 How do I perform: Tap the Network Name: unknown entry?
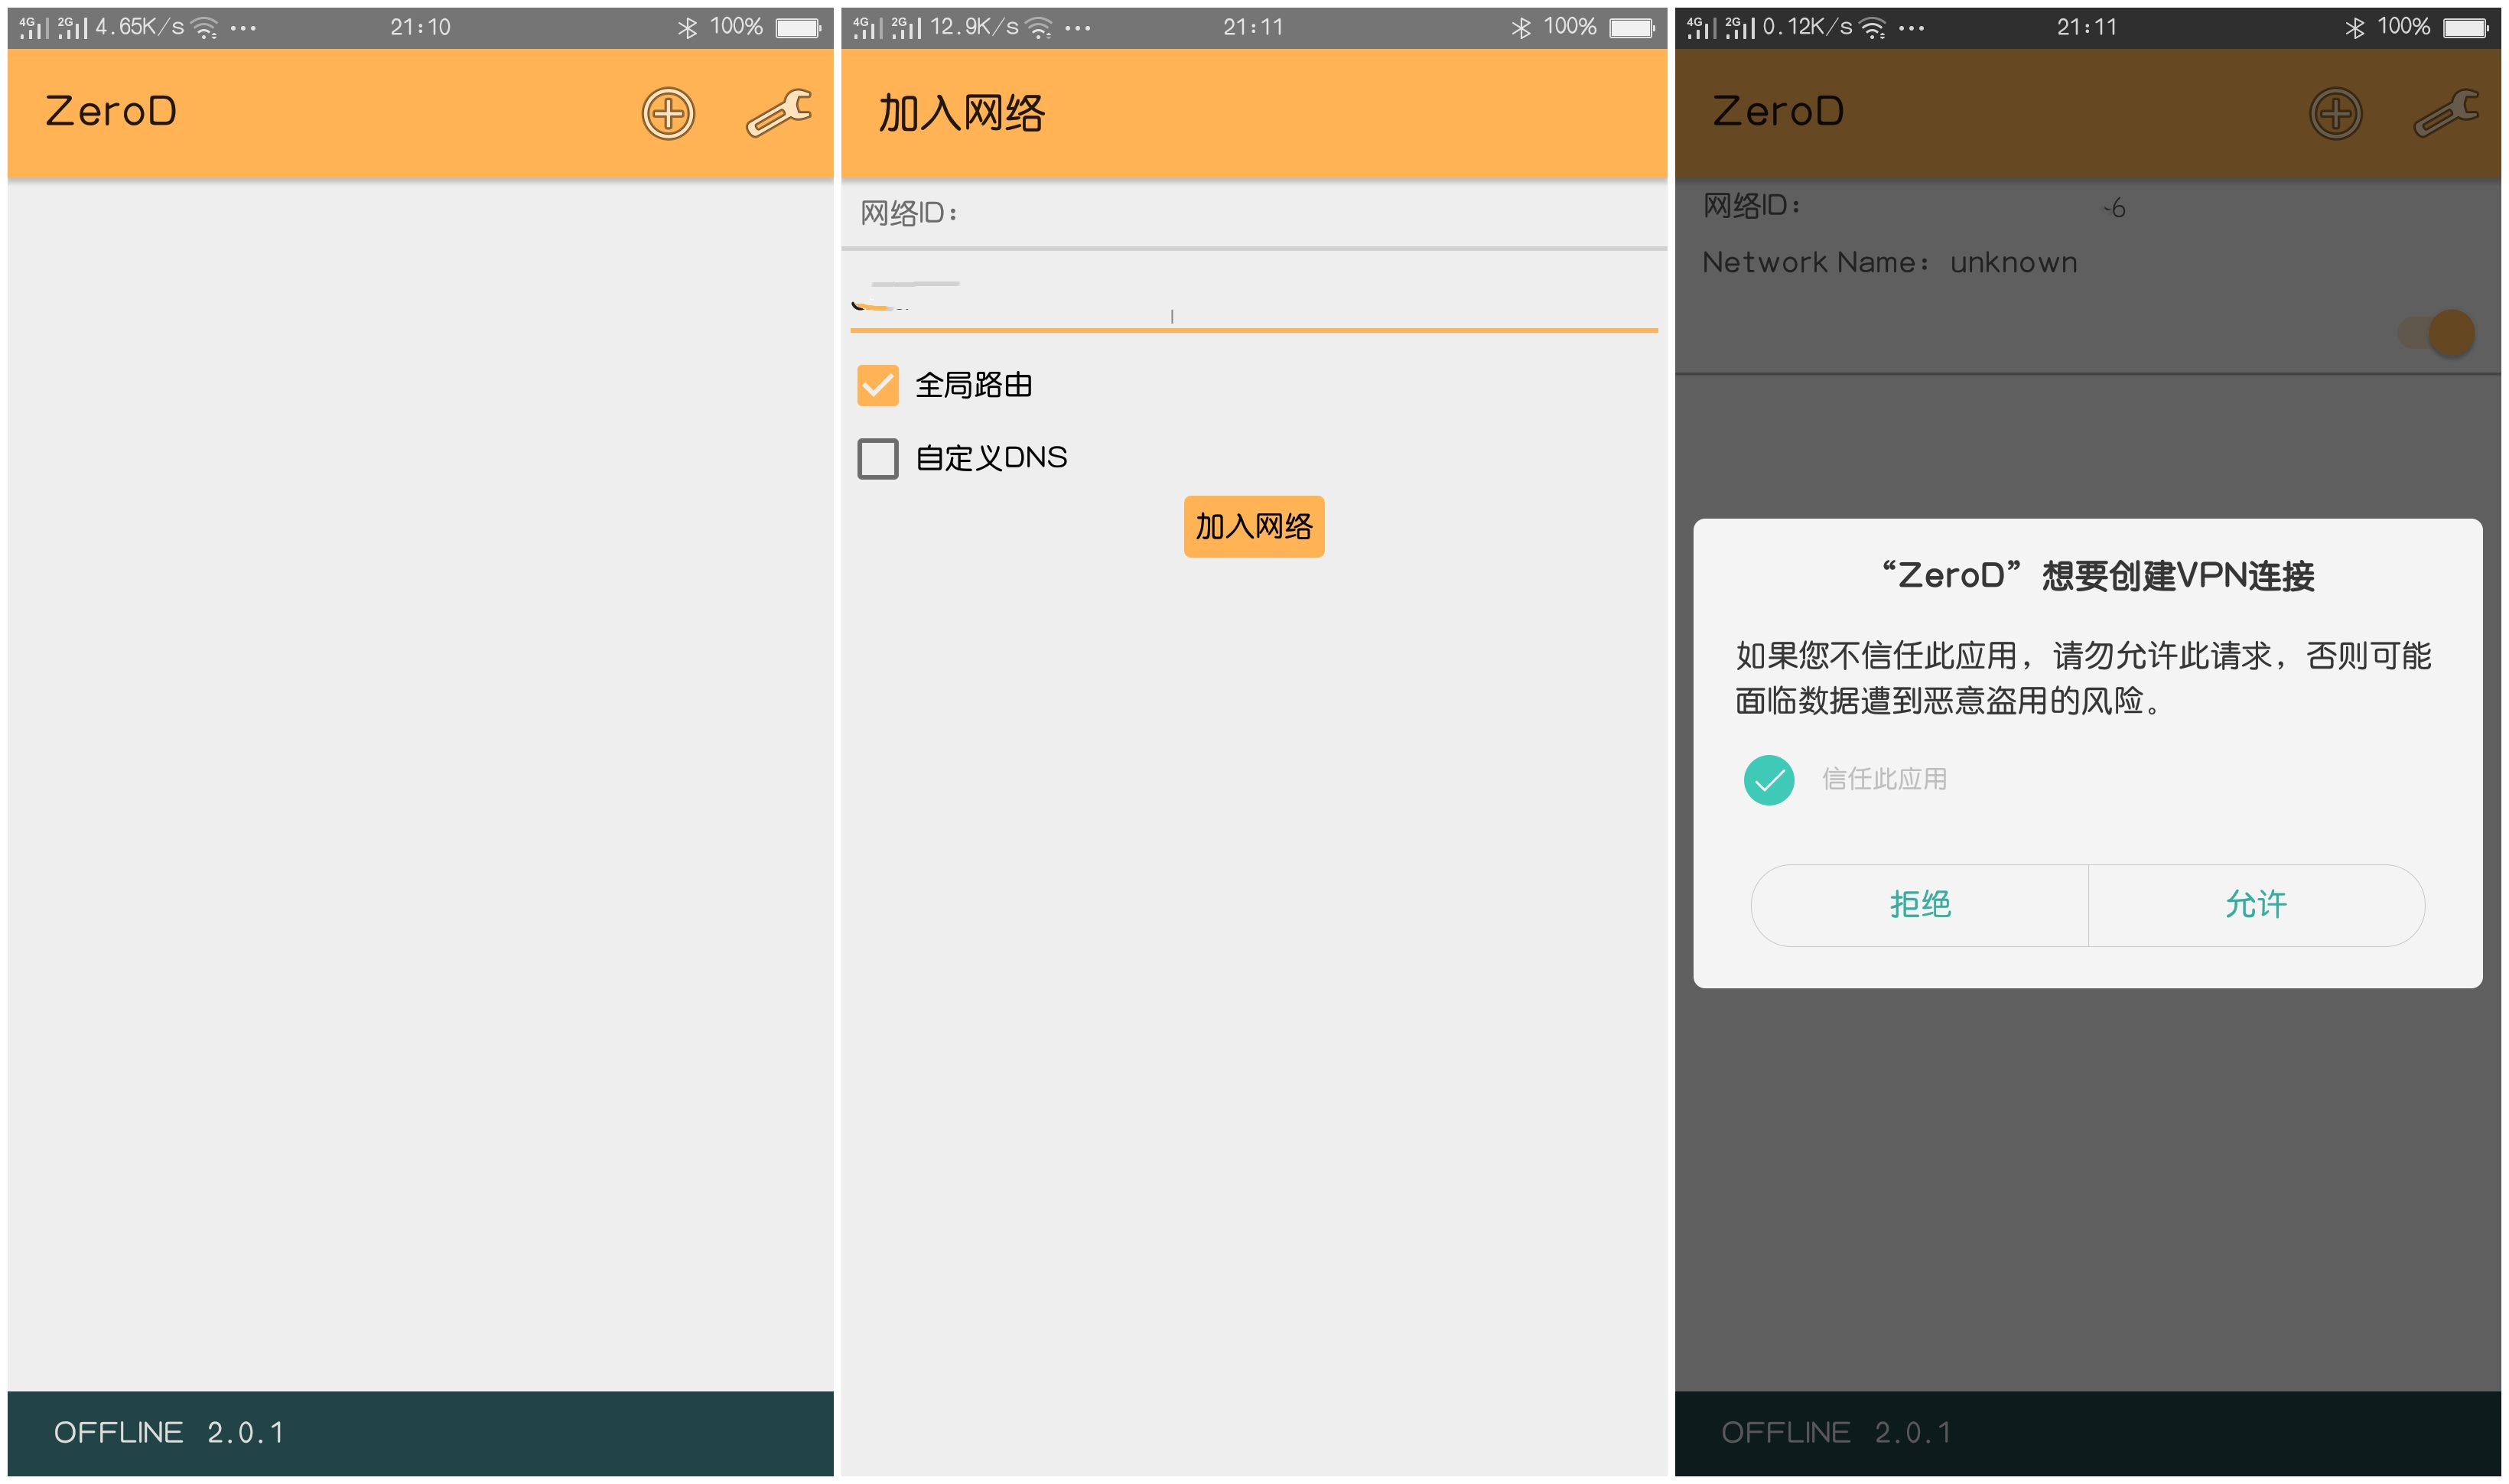(1890, 262)
